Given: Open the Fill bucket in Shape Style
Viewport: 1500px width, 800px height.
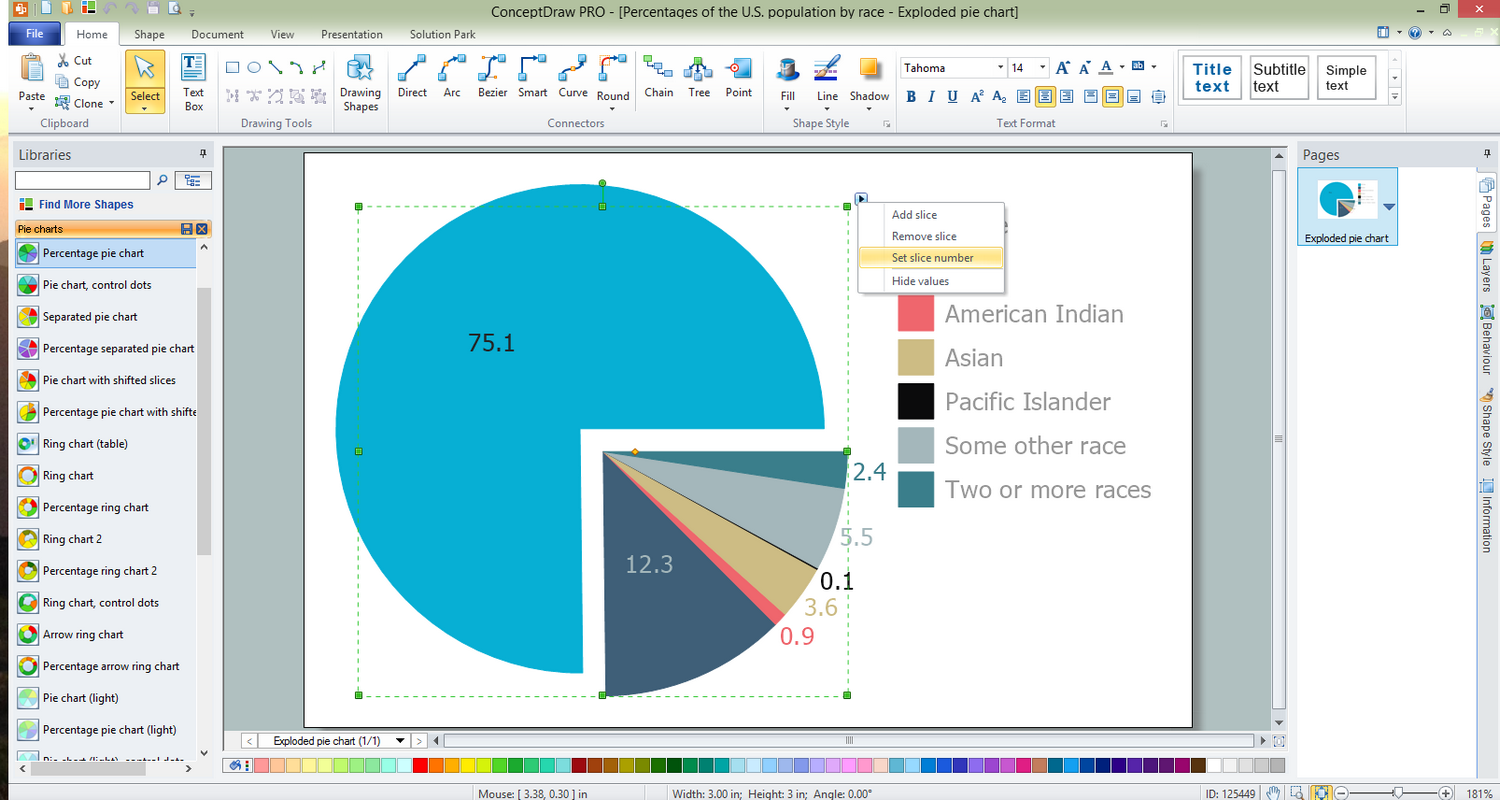Looking at the screenshot, I should click(786, 72).
